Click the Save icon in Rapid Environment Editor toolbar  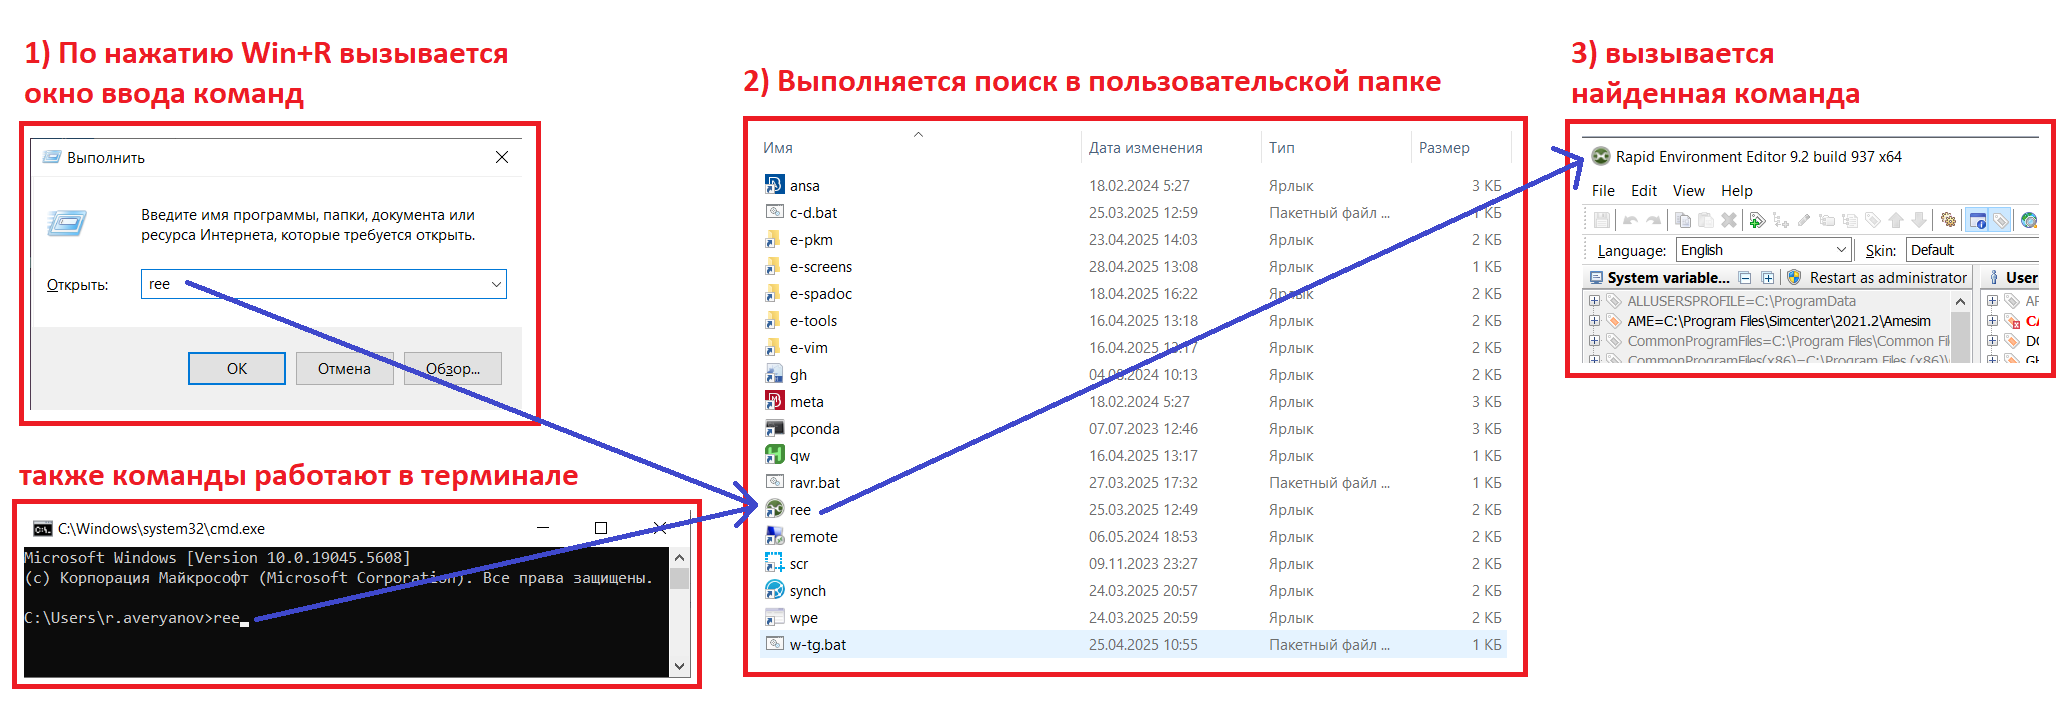[1602, 220]
